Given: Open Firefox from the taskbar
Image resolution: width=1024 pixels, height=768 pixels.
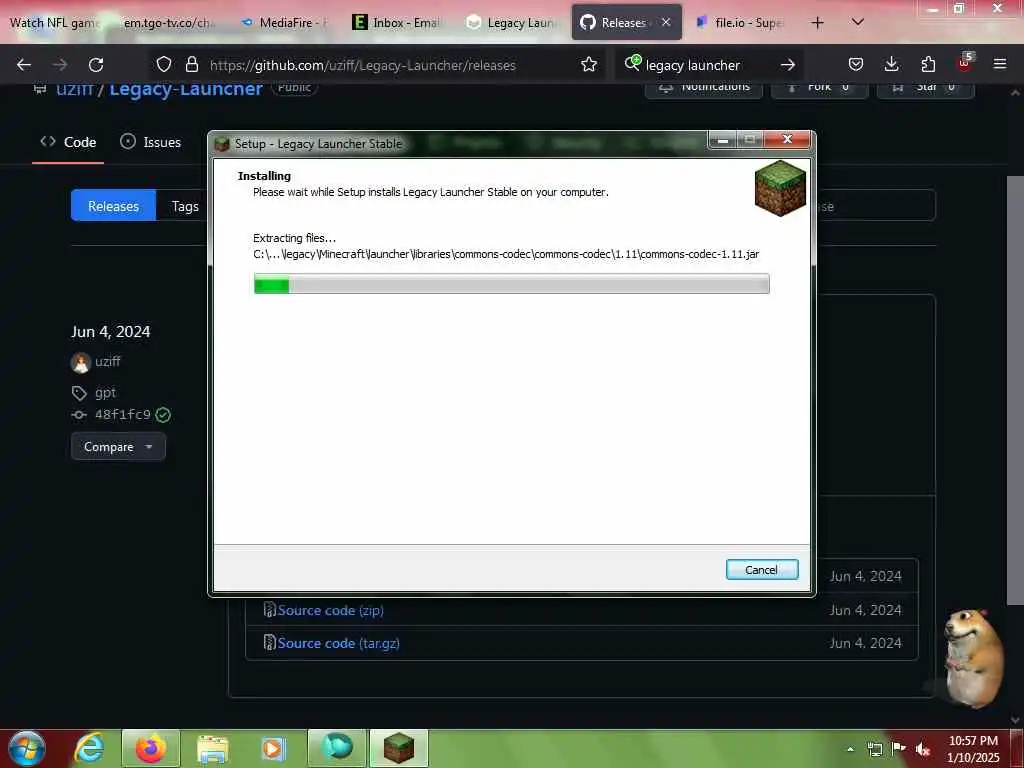Looking at the screenshot, I should (151, 748).
